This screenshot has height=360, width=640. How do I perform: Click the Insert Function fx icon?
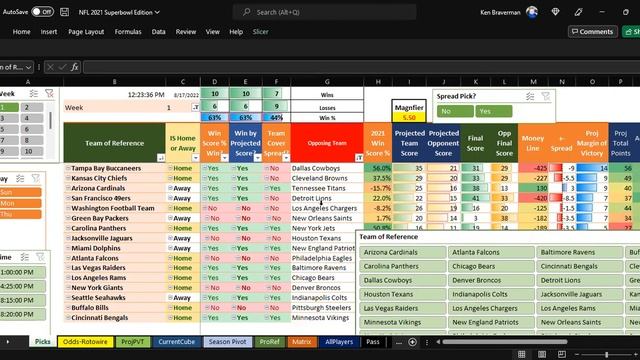(x=74, y=67)
